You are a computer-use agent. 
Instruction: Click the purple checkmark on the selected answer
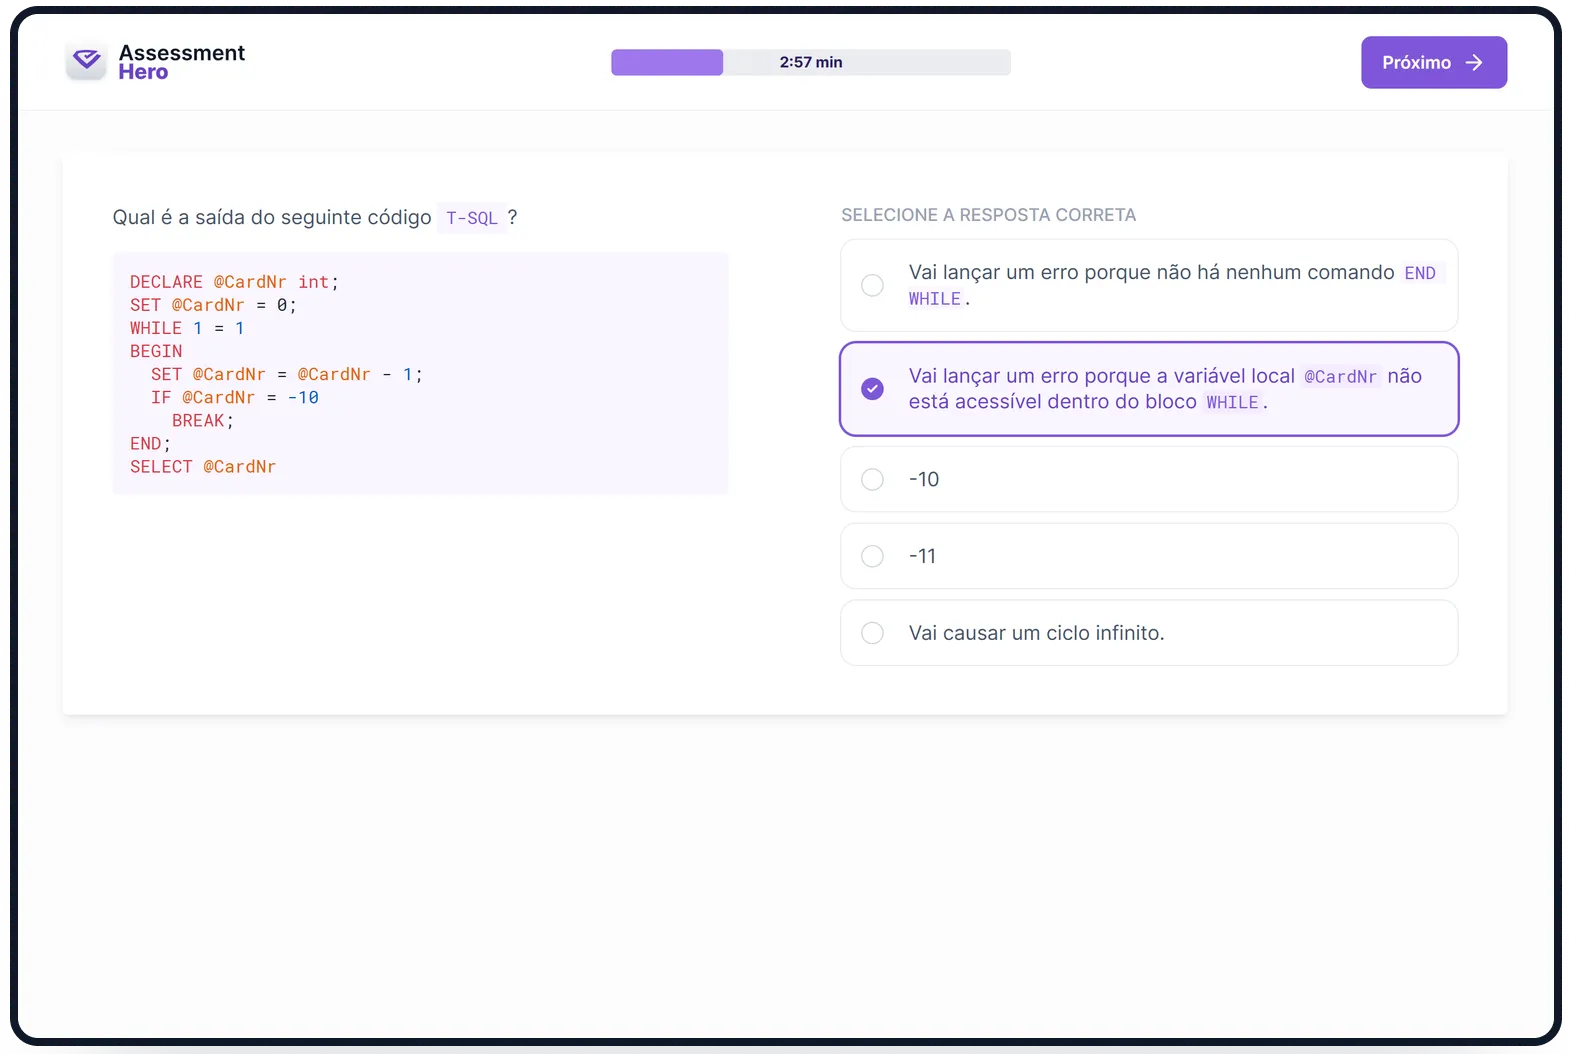pos(872,389)
